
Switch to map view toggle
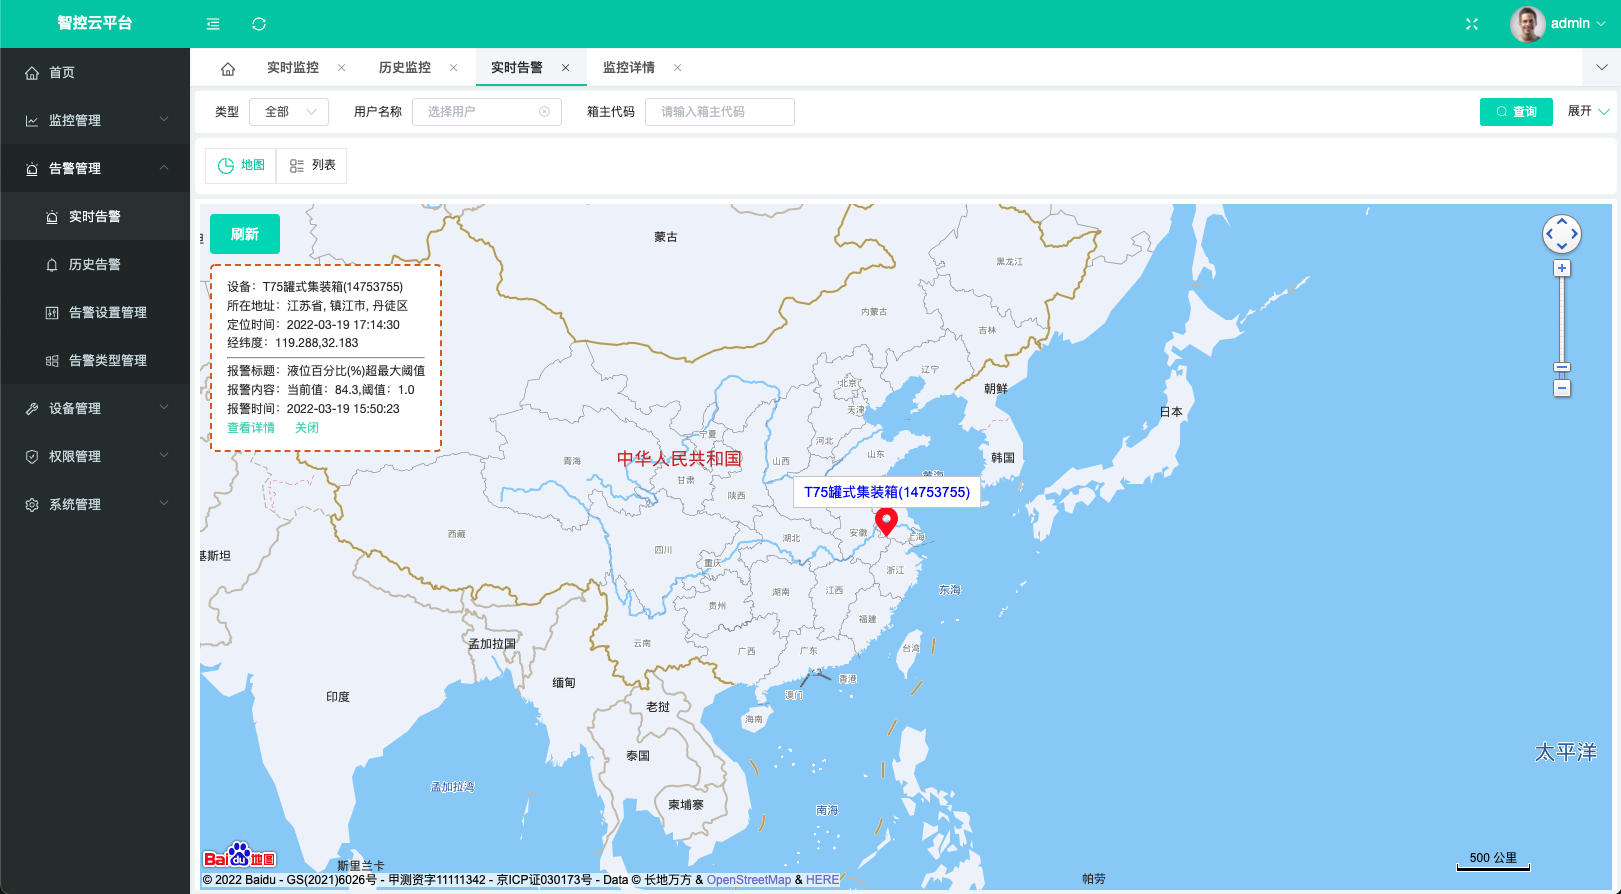click(241, 166)
